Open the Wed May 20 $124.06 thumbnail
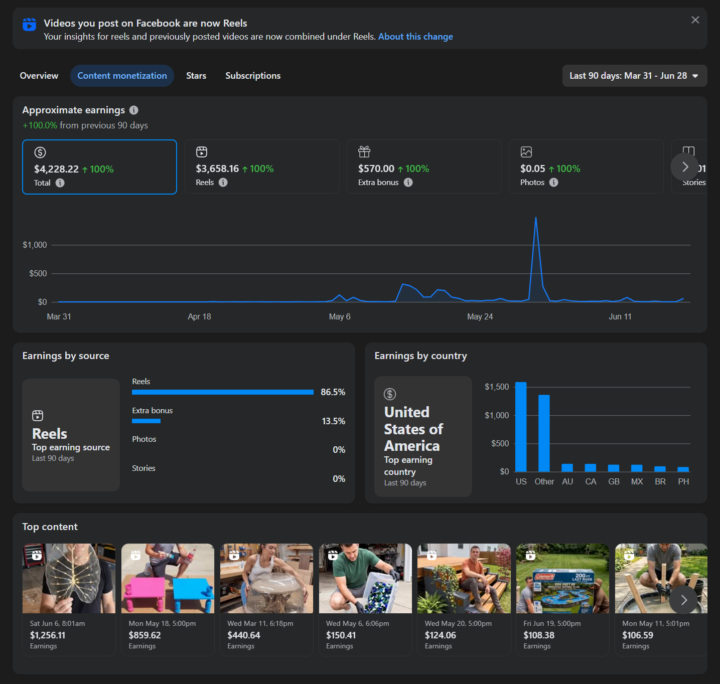Image resolution: width=720 pixels, height=684 pixels. [x=464, y=578]
